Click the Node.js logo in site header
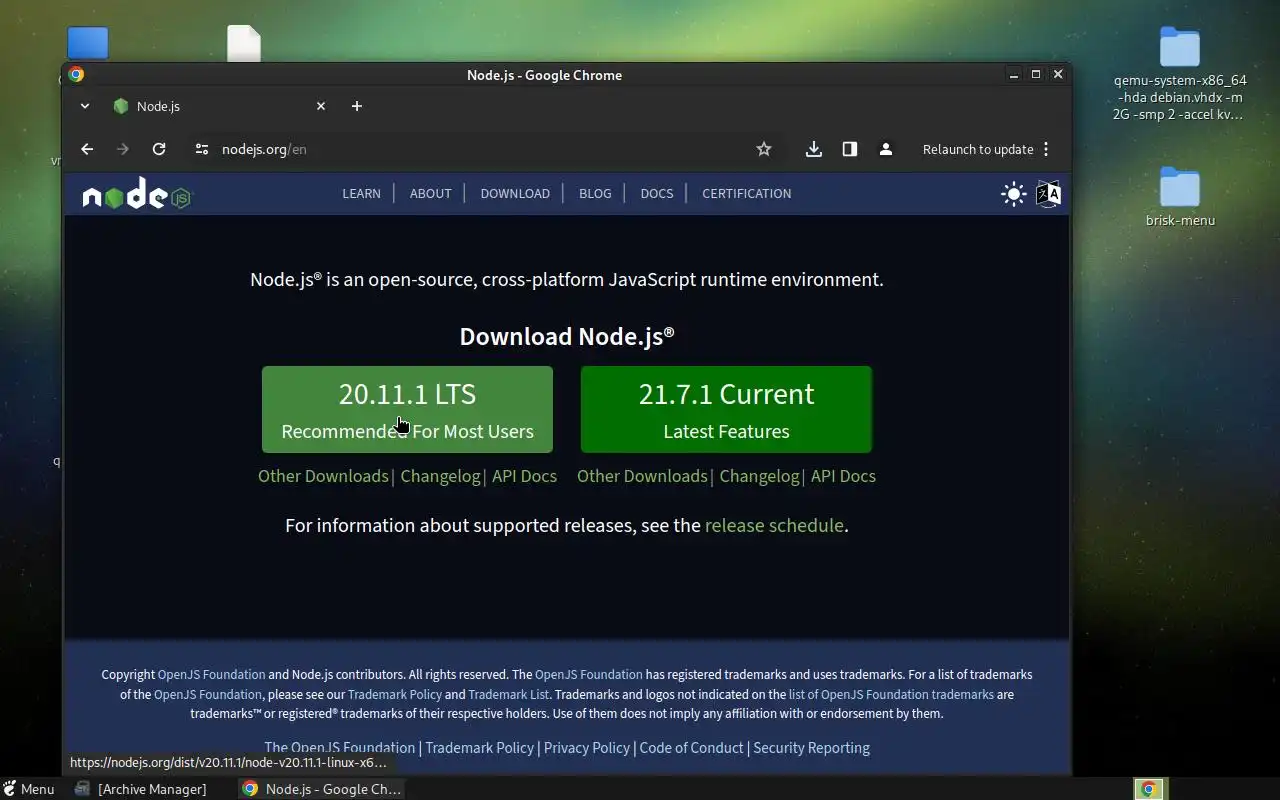 coord(136,194)
